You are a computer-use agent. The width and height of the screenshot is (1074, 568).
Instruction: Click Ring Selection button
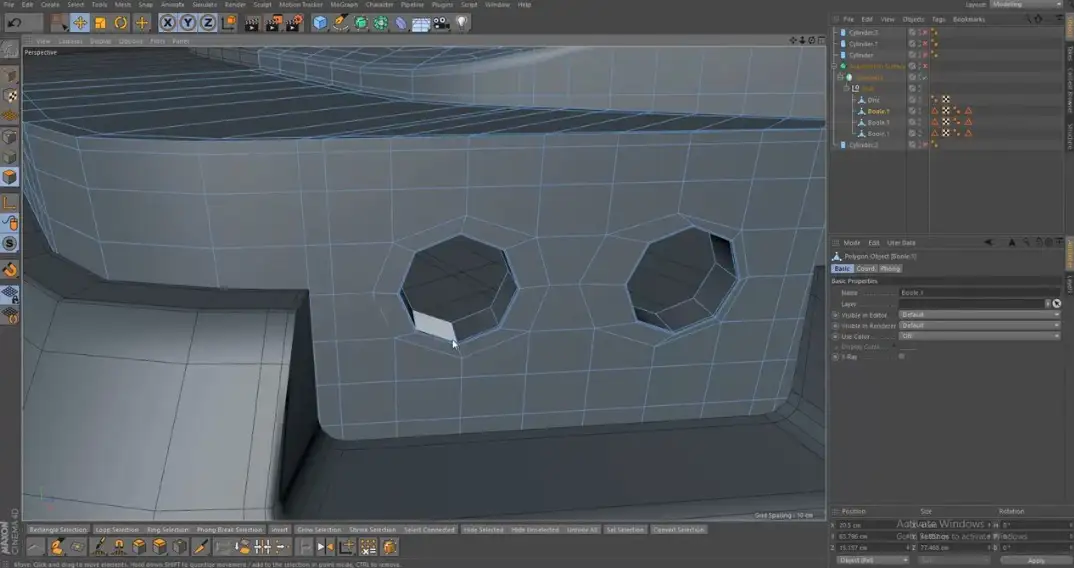click(x=167, y=530)
